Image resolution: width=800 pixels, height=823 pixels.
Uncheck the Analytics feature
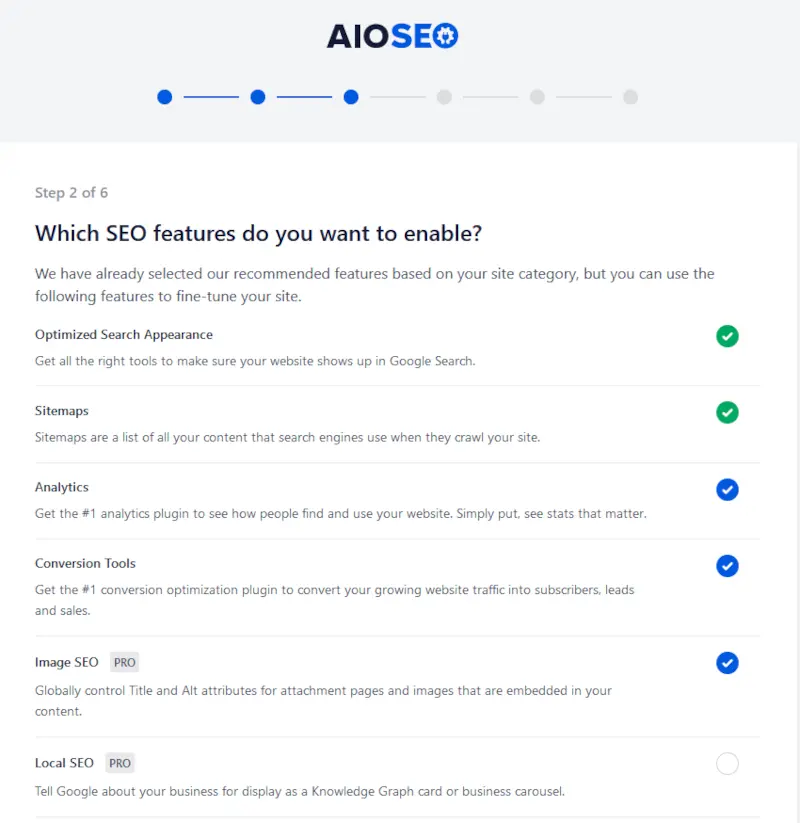coord(727,489)
